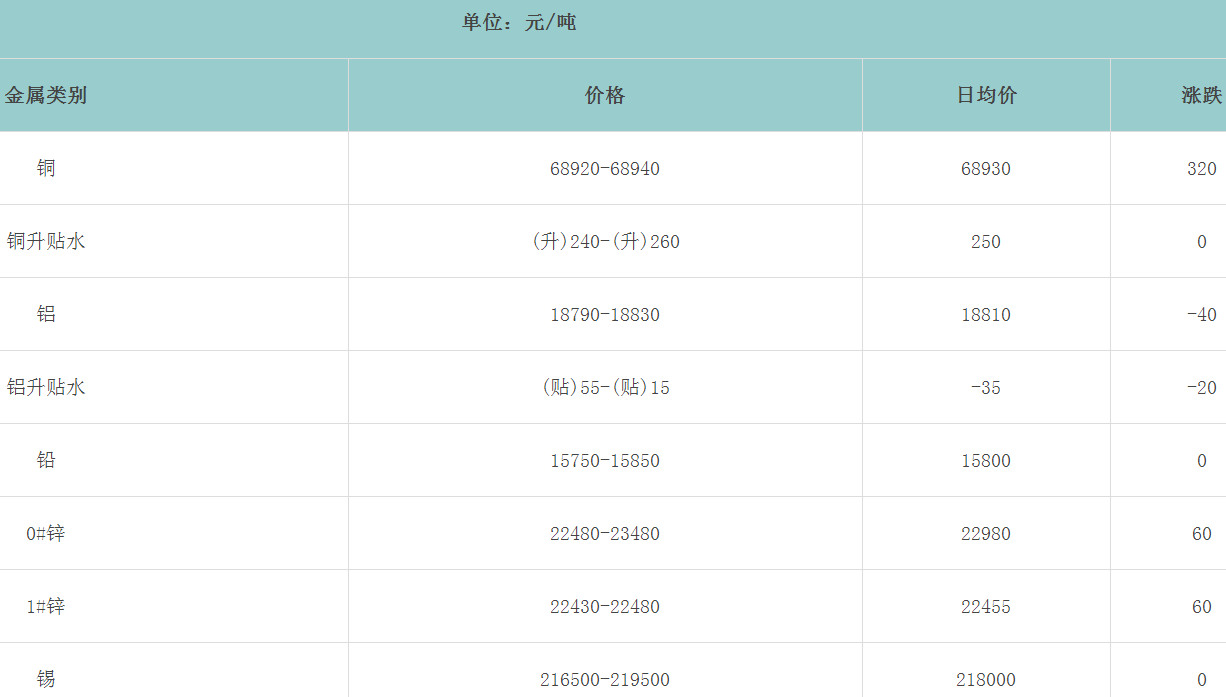
Task: Click the 0#锌 row label
Action: coord(46,533)
